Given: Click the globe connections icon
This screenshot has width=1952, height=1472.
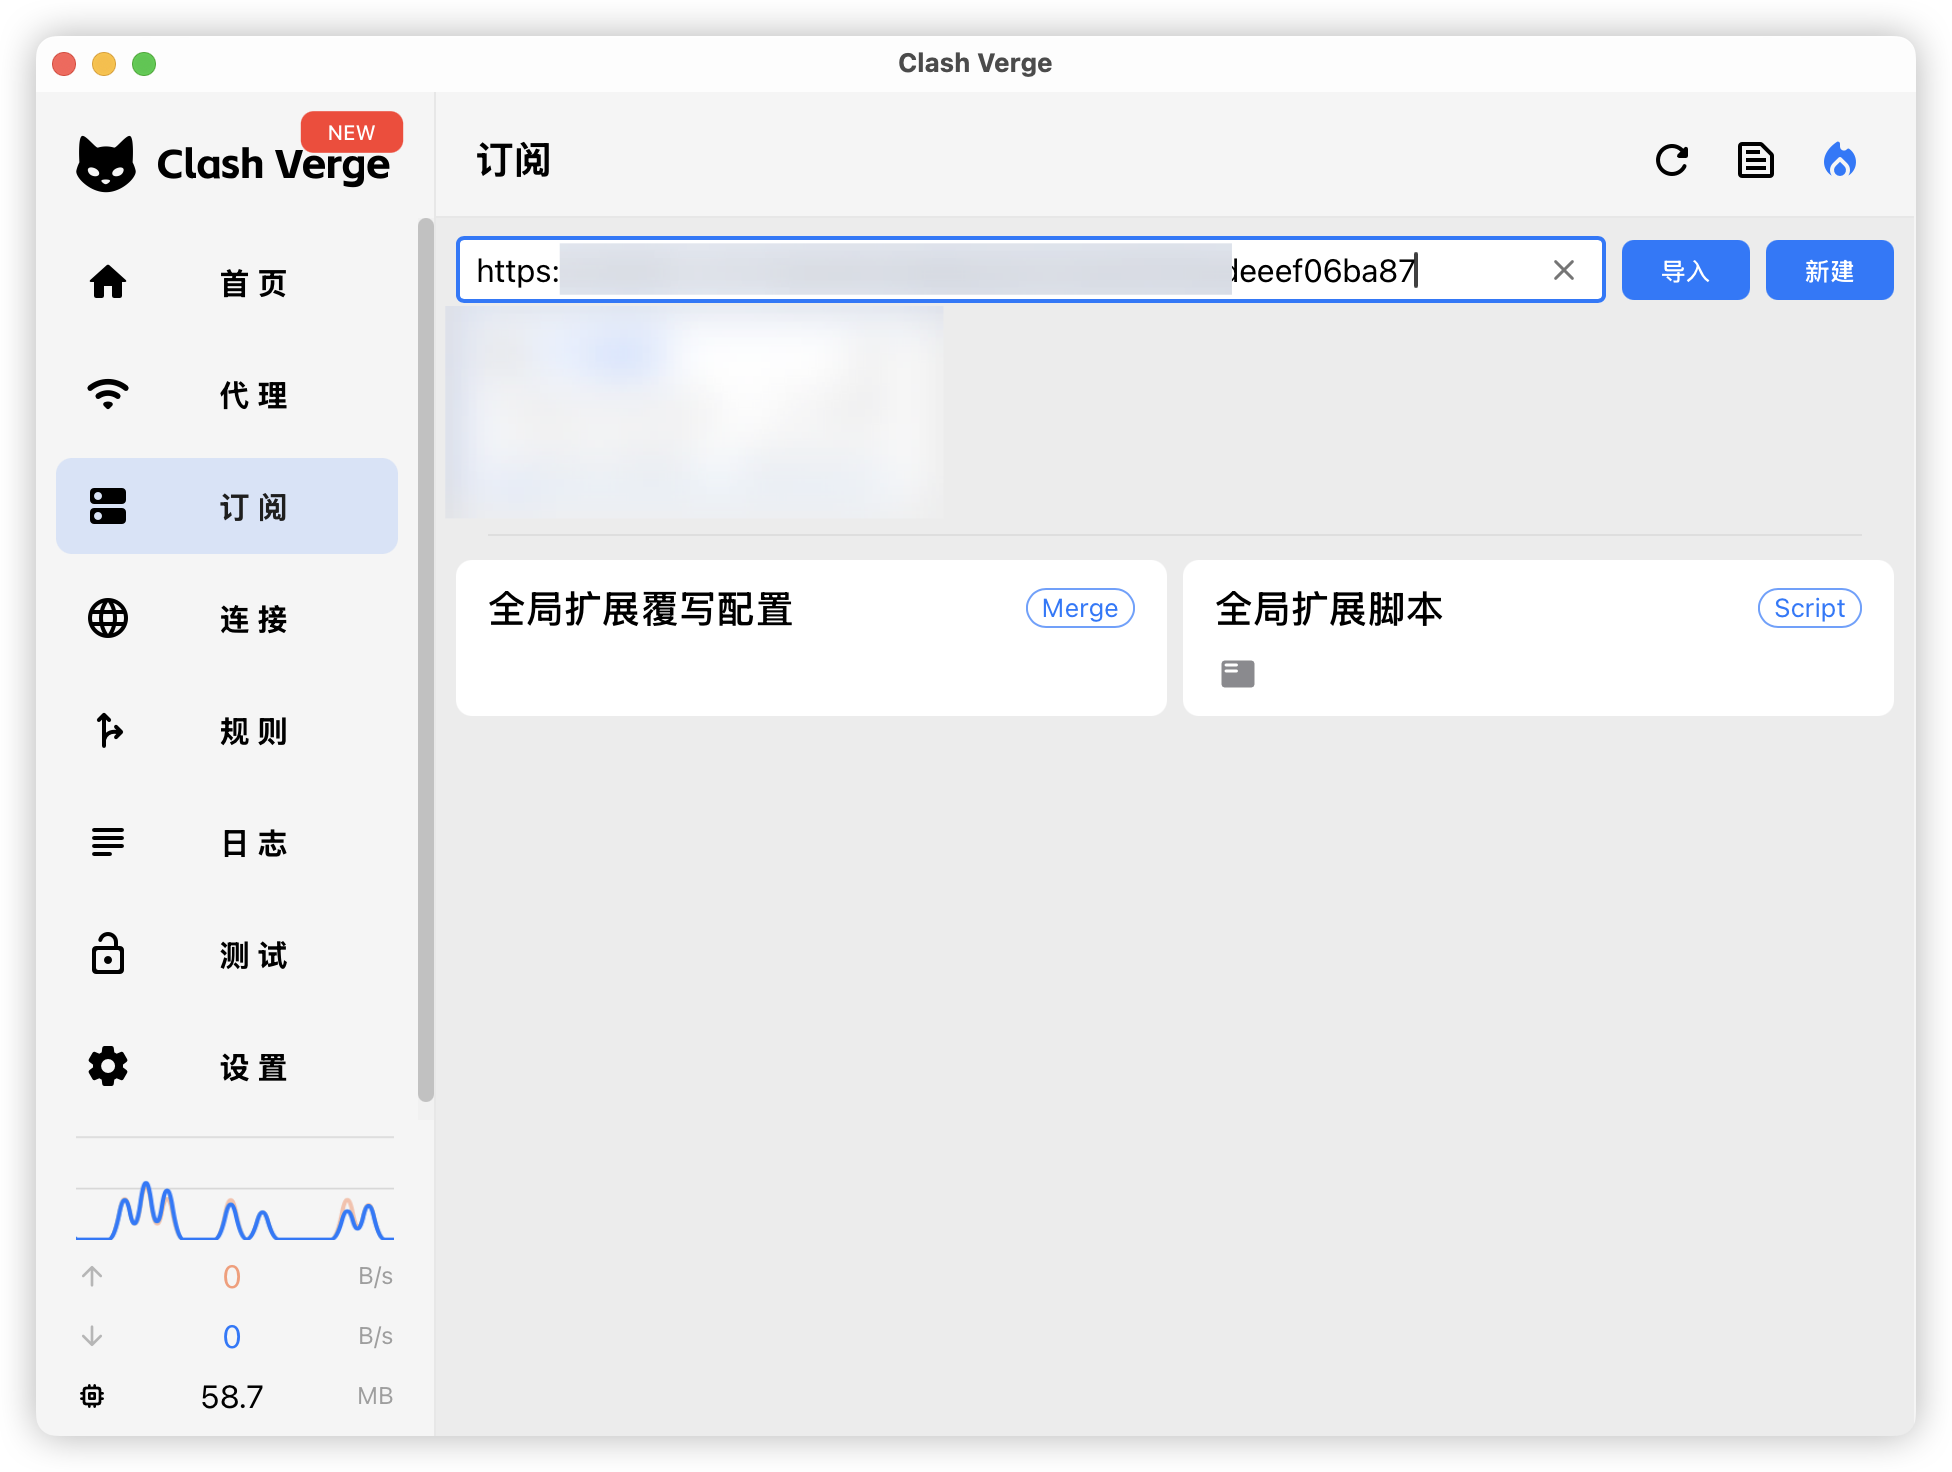Looking at the screenshot, I should (x=108, y=618).
